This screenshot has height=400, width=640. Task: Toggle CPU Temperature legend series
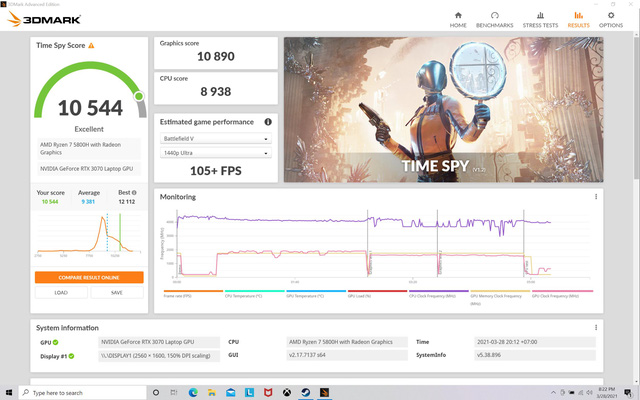(x=254, y=294)
